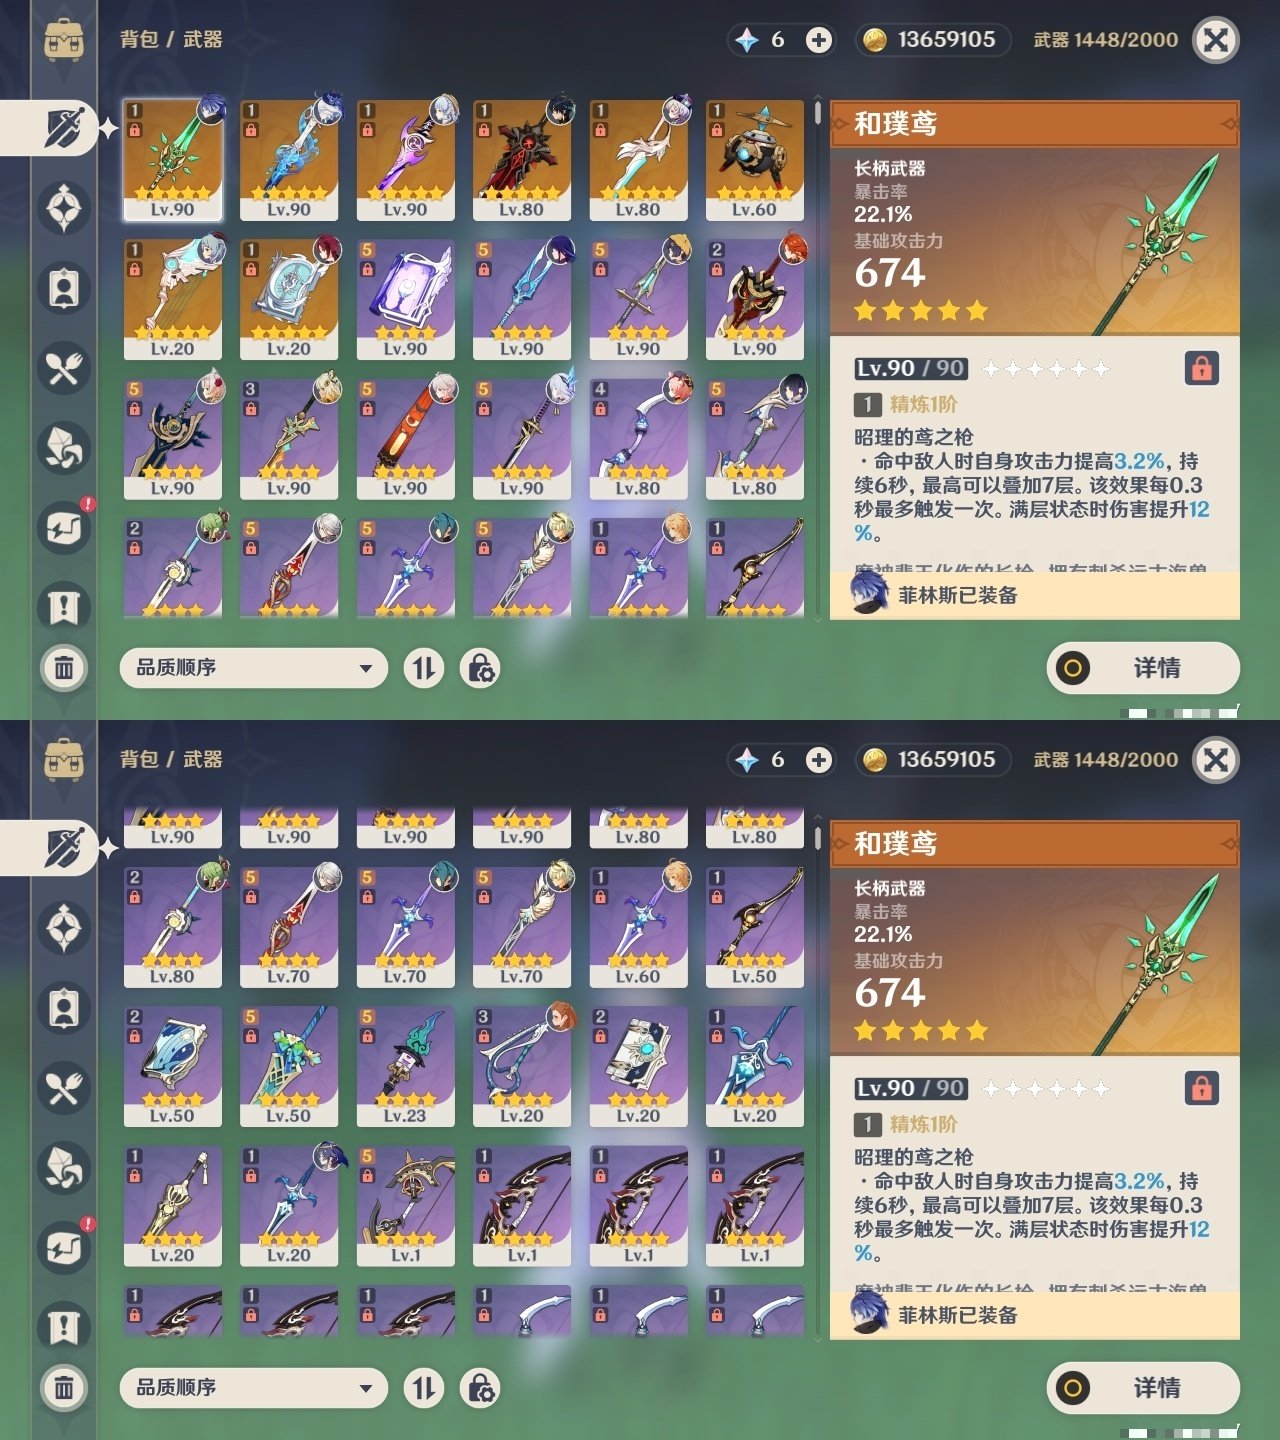Toggle the lock on 和璞鸢 in top detail panel

point(1201,368)
